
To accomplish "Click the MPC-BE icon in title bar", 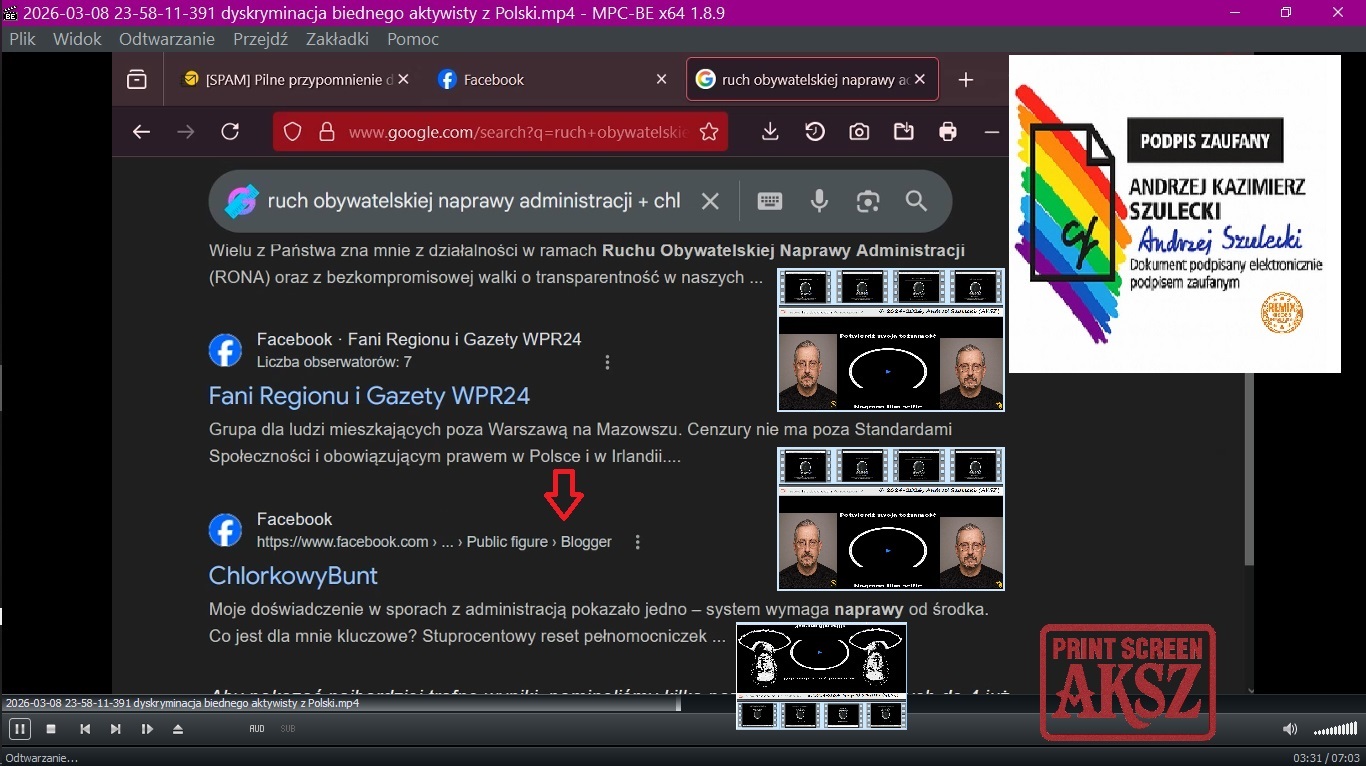I will click(x=11, y=13).
